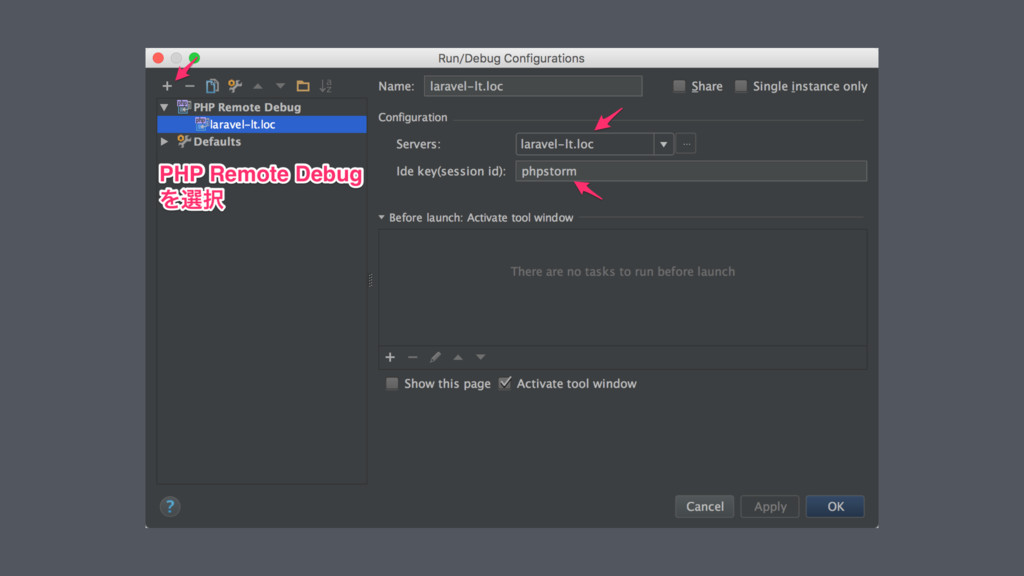Viewport: 1024px width, 576px height.
Task: Click the Cancel button
Action: [705, 507]
